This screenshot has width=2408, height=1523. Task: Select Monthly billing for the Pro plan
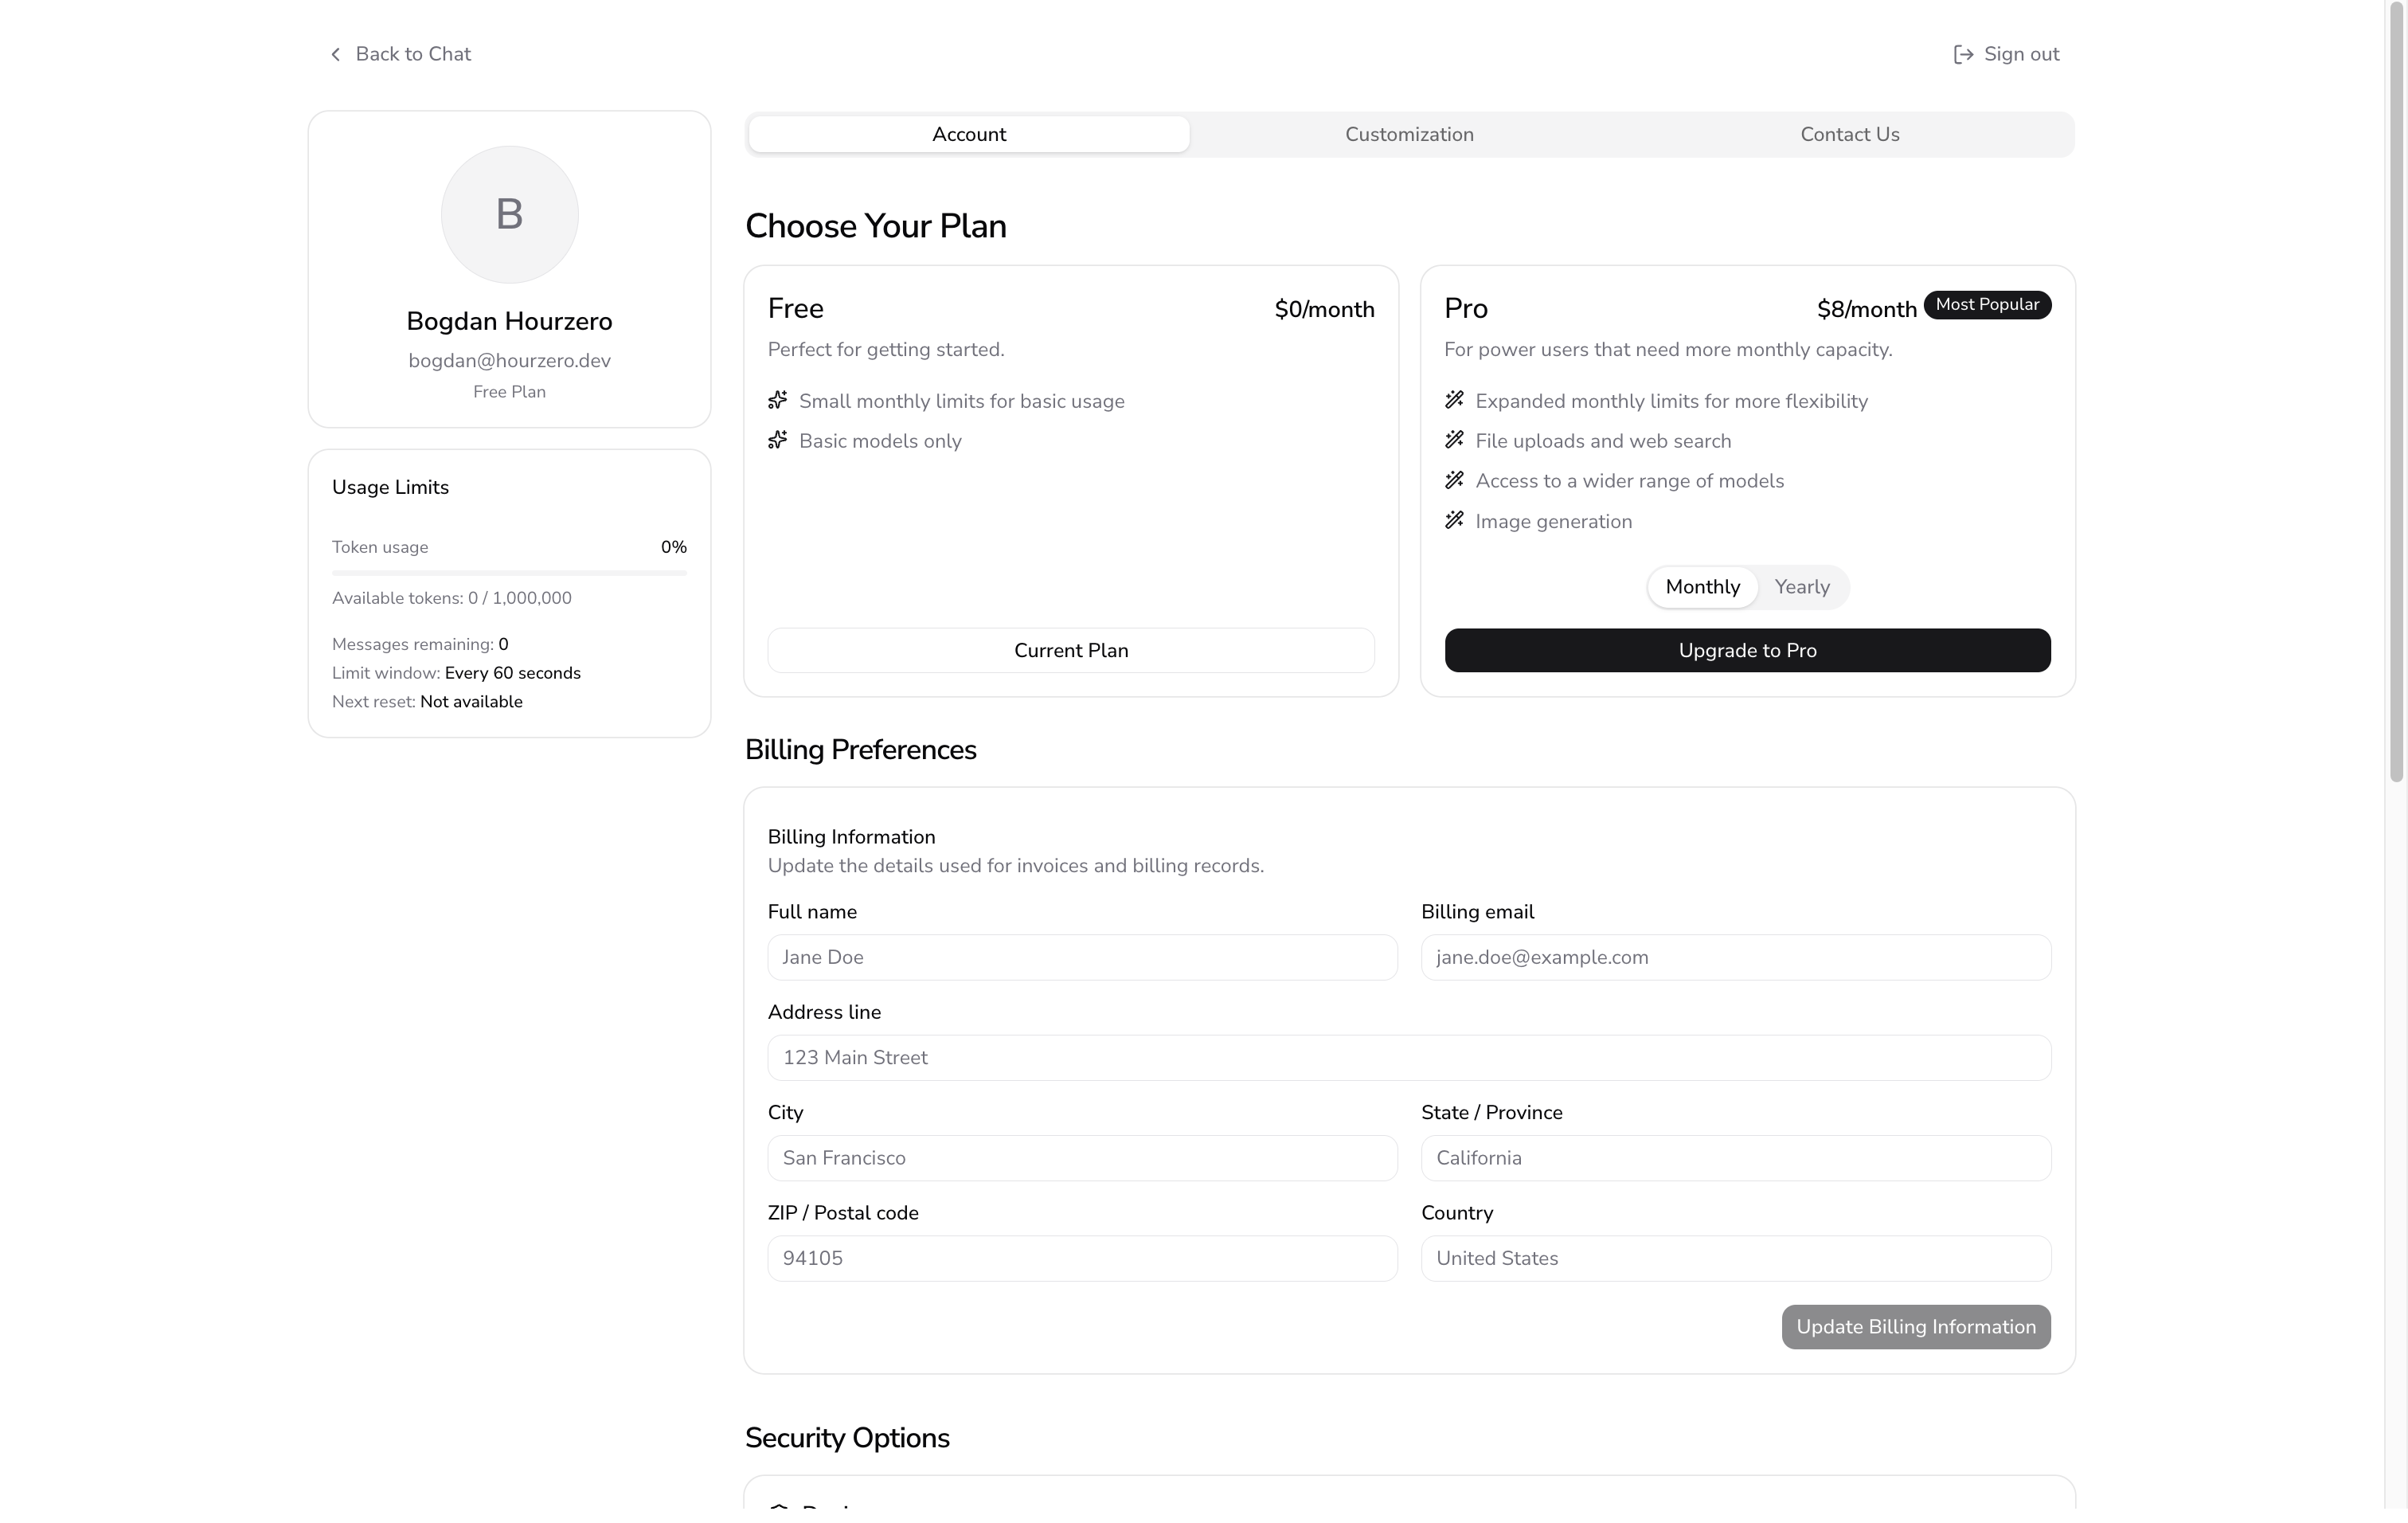pos(1702,587)
